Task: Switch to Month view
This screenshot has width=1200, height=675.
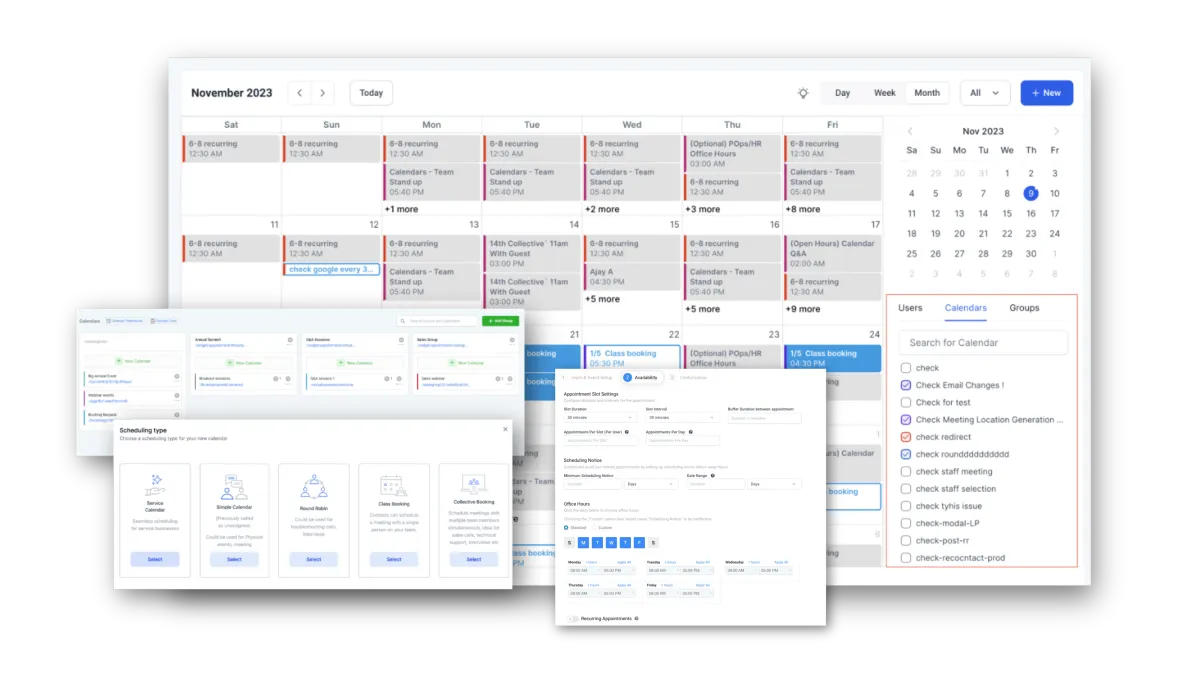Action: 927,93
